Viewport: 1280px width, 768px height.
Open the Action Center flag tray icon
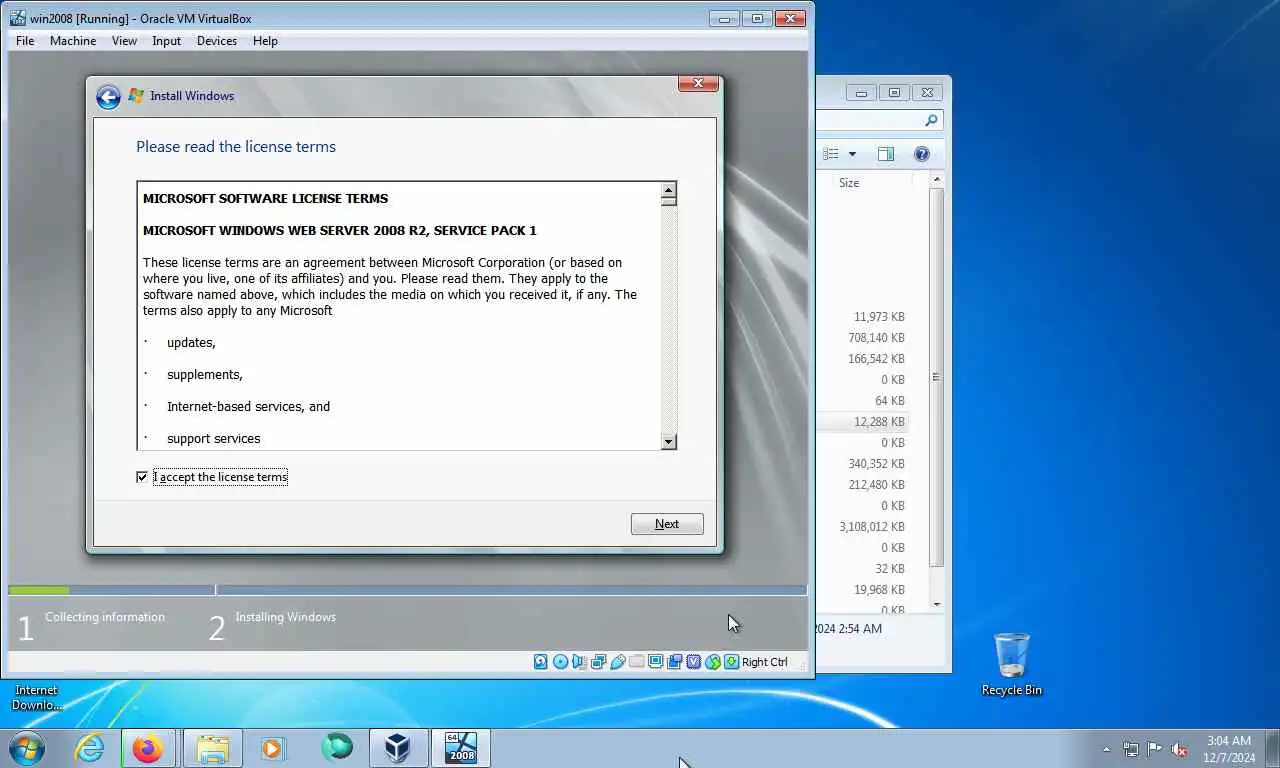(1154, 749)
